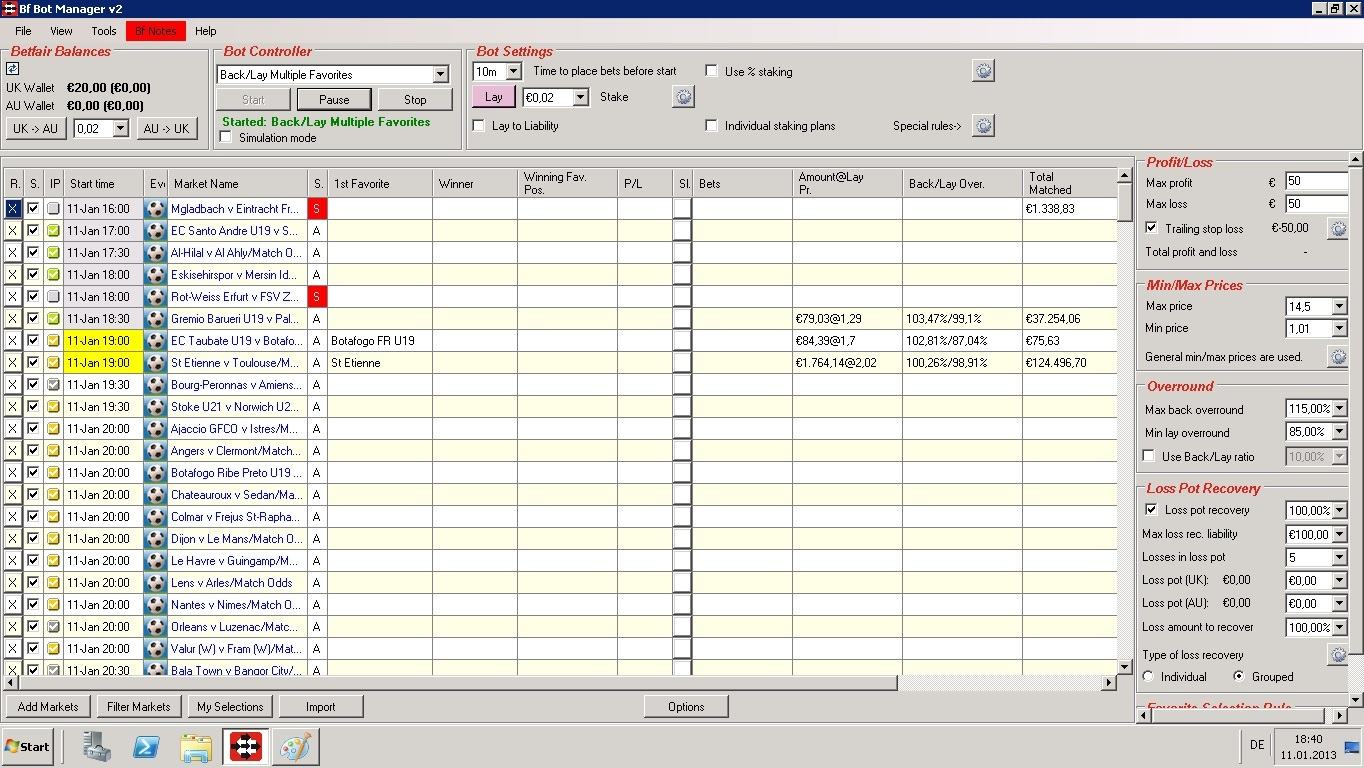Click the Add Markets button

[48, 707]
